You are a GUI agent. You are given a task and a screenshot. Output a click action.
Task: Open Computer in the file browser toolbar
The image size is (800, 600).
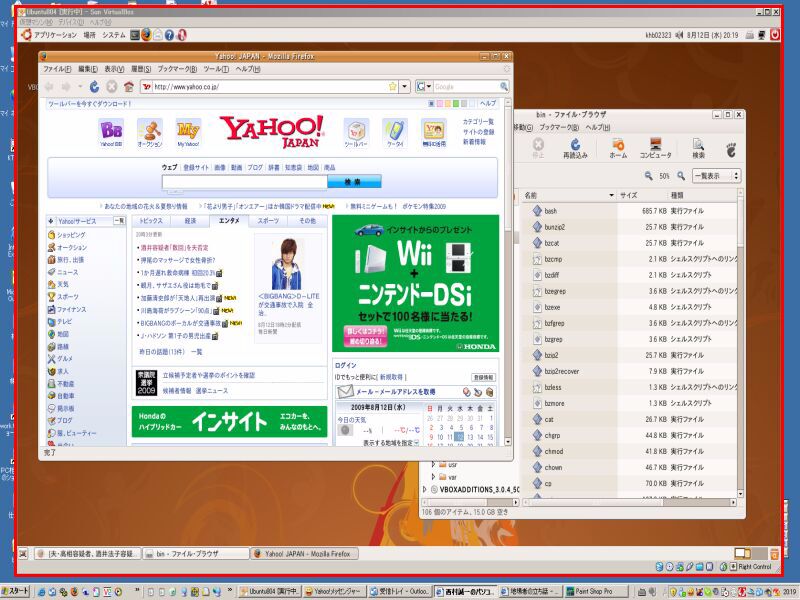click(x=656, y=148)
